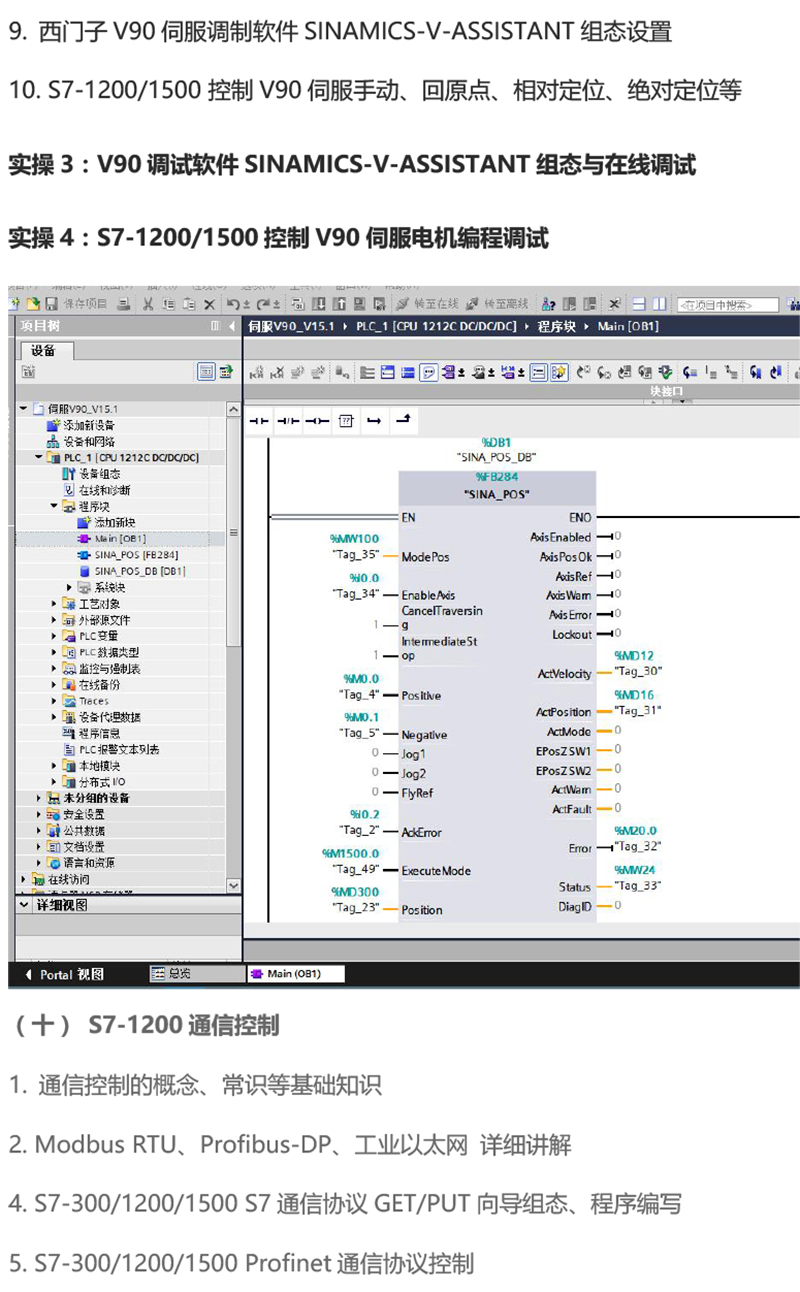The height and width of the screenshot is (1292, 800).
Task: Expand the 安全设置 security settings node
Action: (39, 814)
